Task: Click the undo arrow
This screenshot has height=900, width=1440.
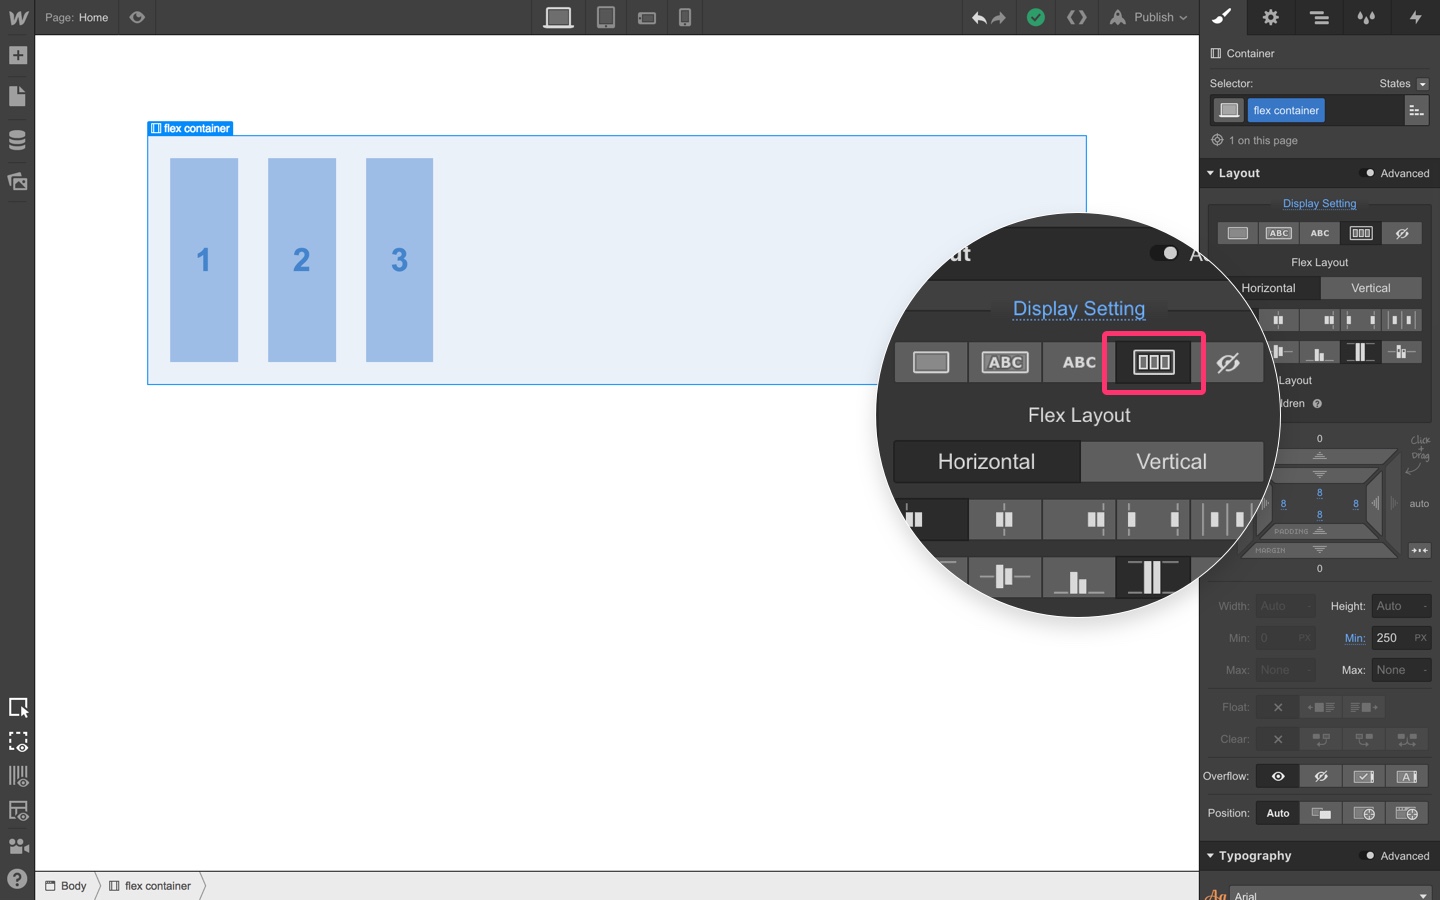Action: pos(978,18)
